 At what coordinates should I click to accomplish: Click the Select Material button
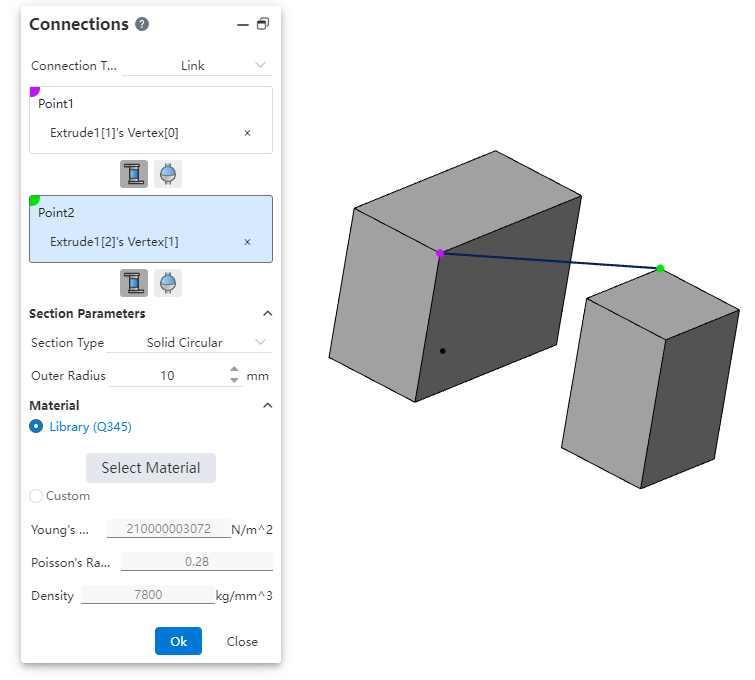(x=151, y=468)
